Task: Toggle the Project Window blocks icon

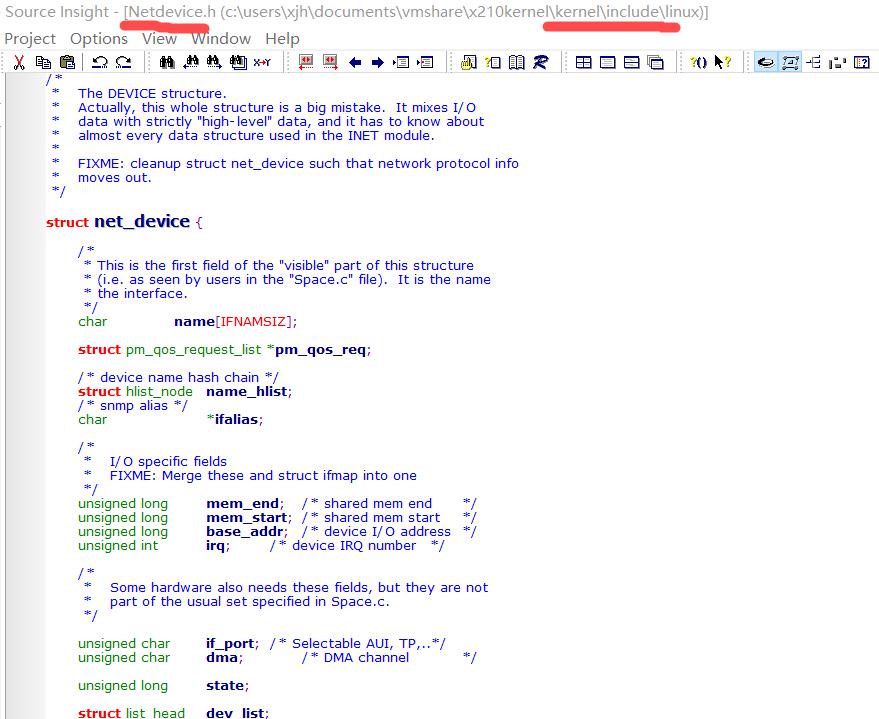Action: pyautogui.click(x=837, y=62)
